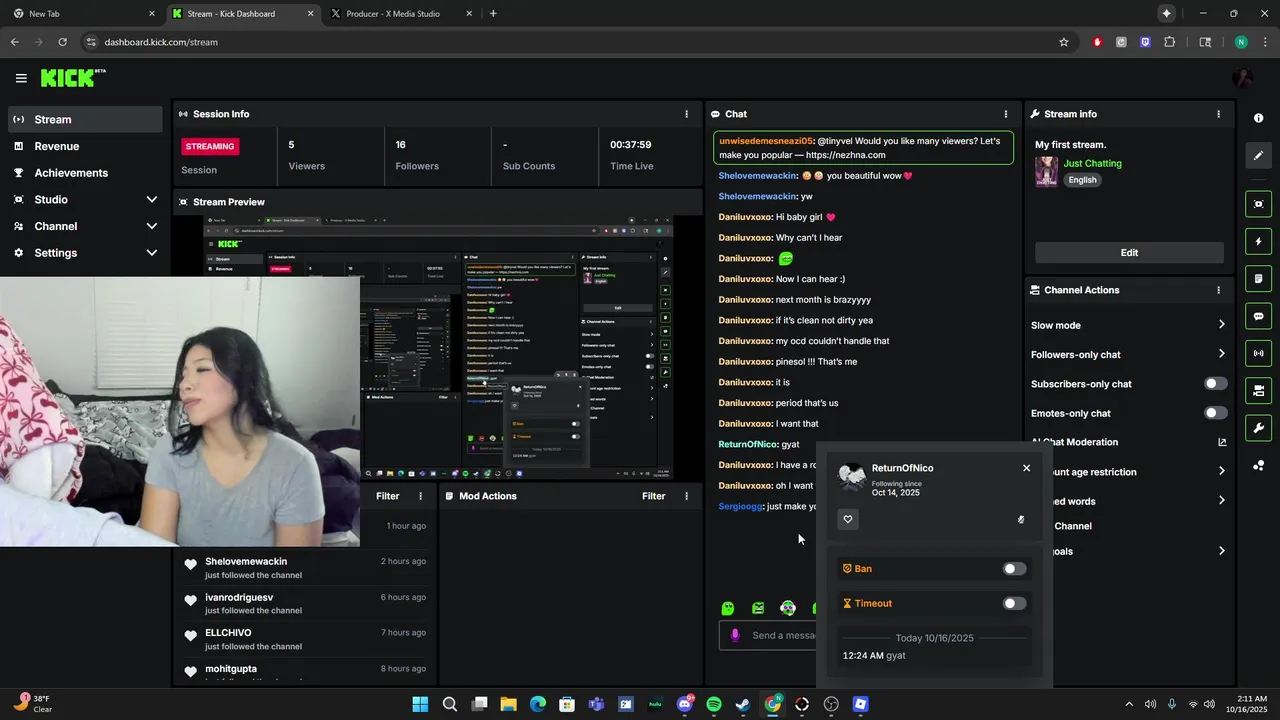Viewport: 1280px width, 720px height.
Task: Click the broadcast signal icon in right sidebar
Action: click(1258, 353)
